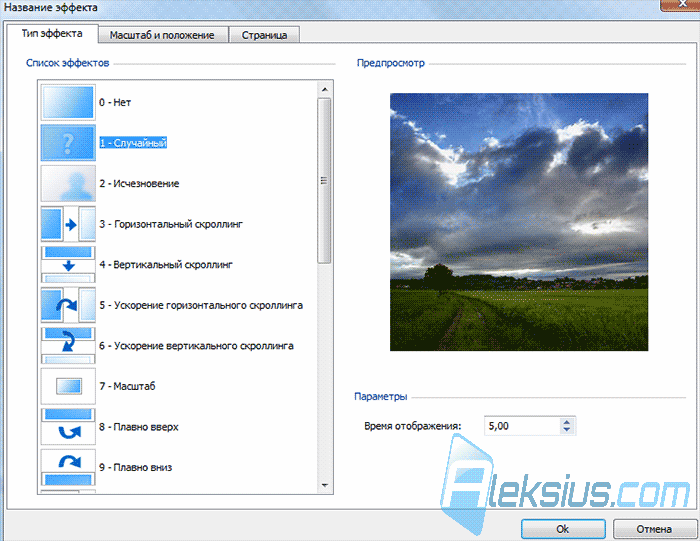The height and width of the screenshot is (541, 700).
Task: Select the Ускорение вертикального скроллинга icon
Action: [x=68, y=346]
